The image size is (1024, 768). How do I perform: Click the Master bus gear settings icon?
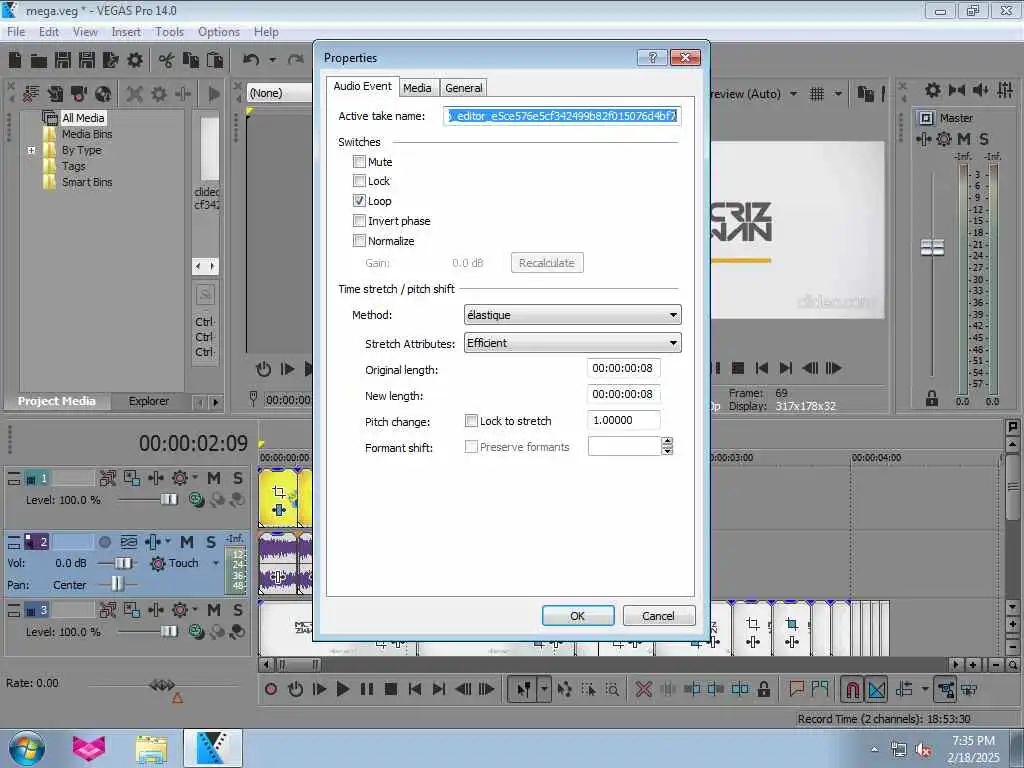click(944, 138)
